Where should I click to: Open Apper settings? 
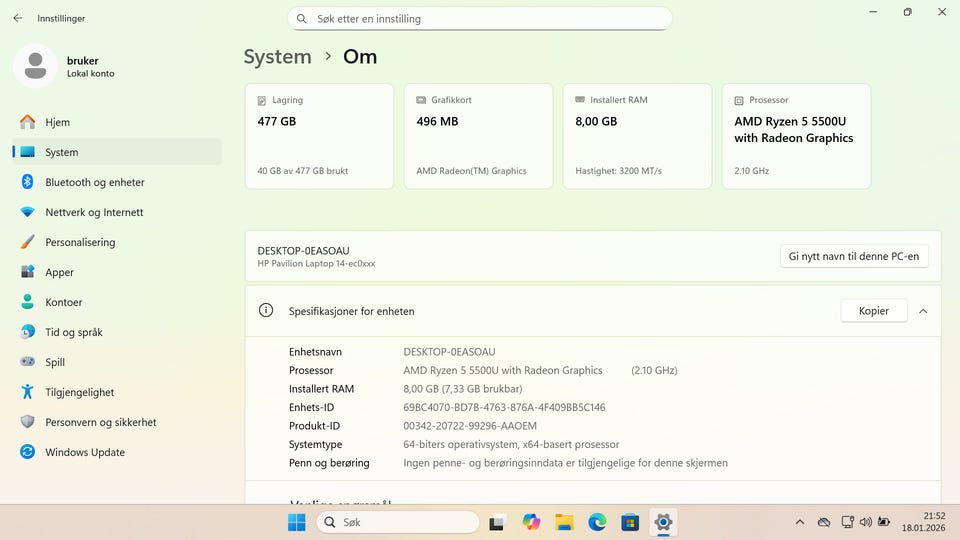[x=116, y=272]
